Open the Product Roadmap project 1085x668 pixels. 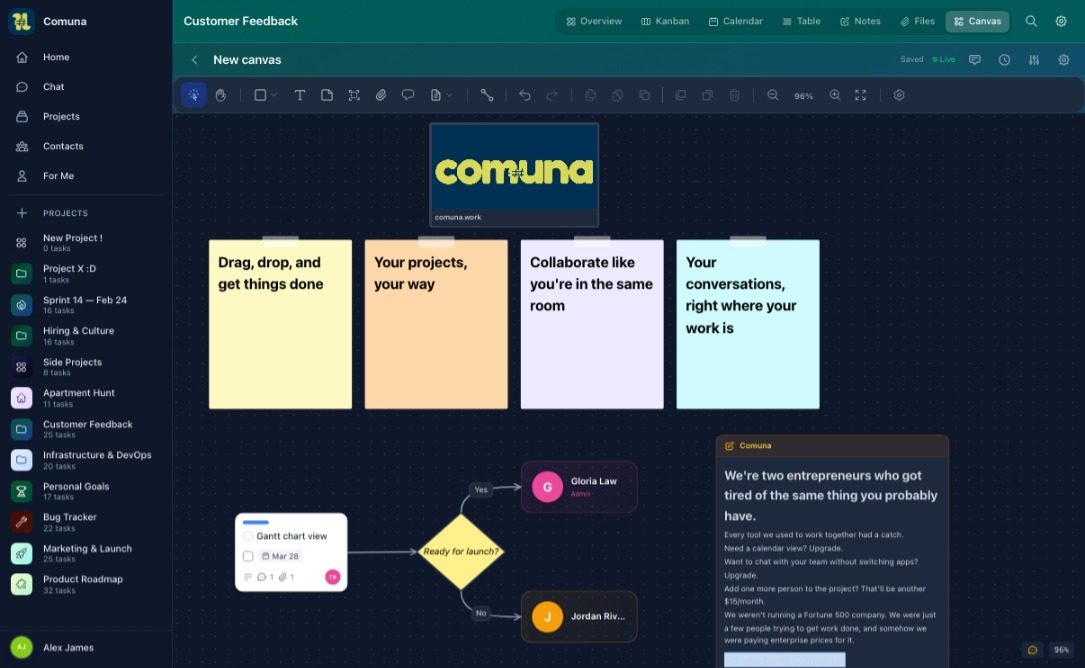click(86, 584)
